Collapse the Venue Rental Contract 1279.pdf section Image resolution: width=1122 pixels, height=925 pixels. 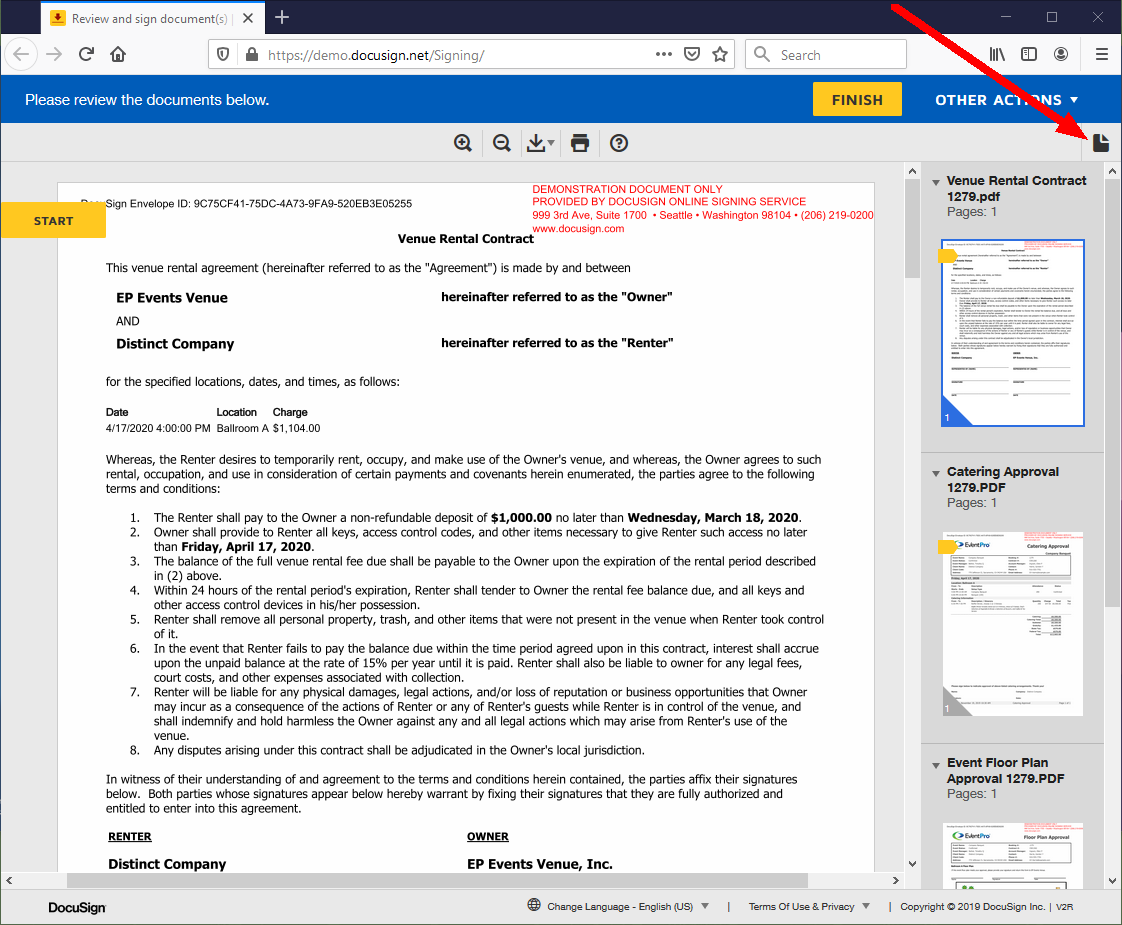(x=936, y=183)
